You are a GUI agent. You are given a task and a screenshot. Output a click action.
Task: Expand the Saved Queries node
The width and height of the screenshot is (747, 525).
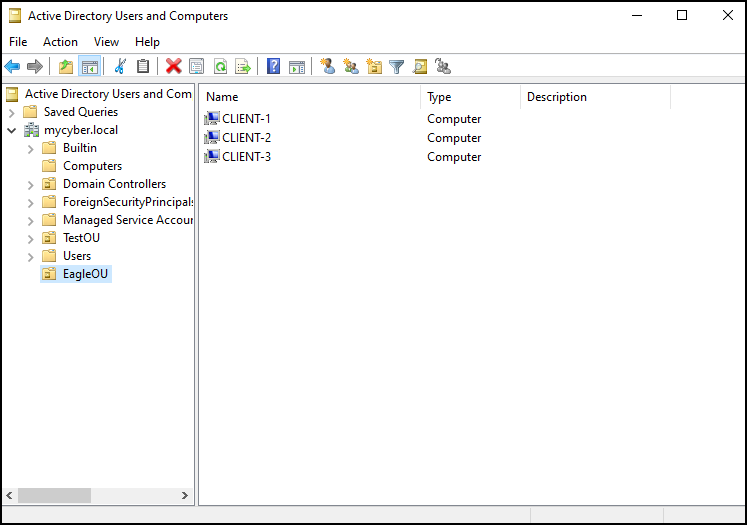(12, 112)
